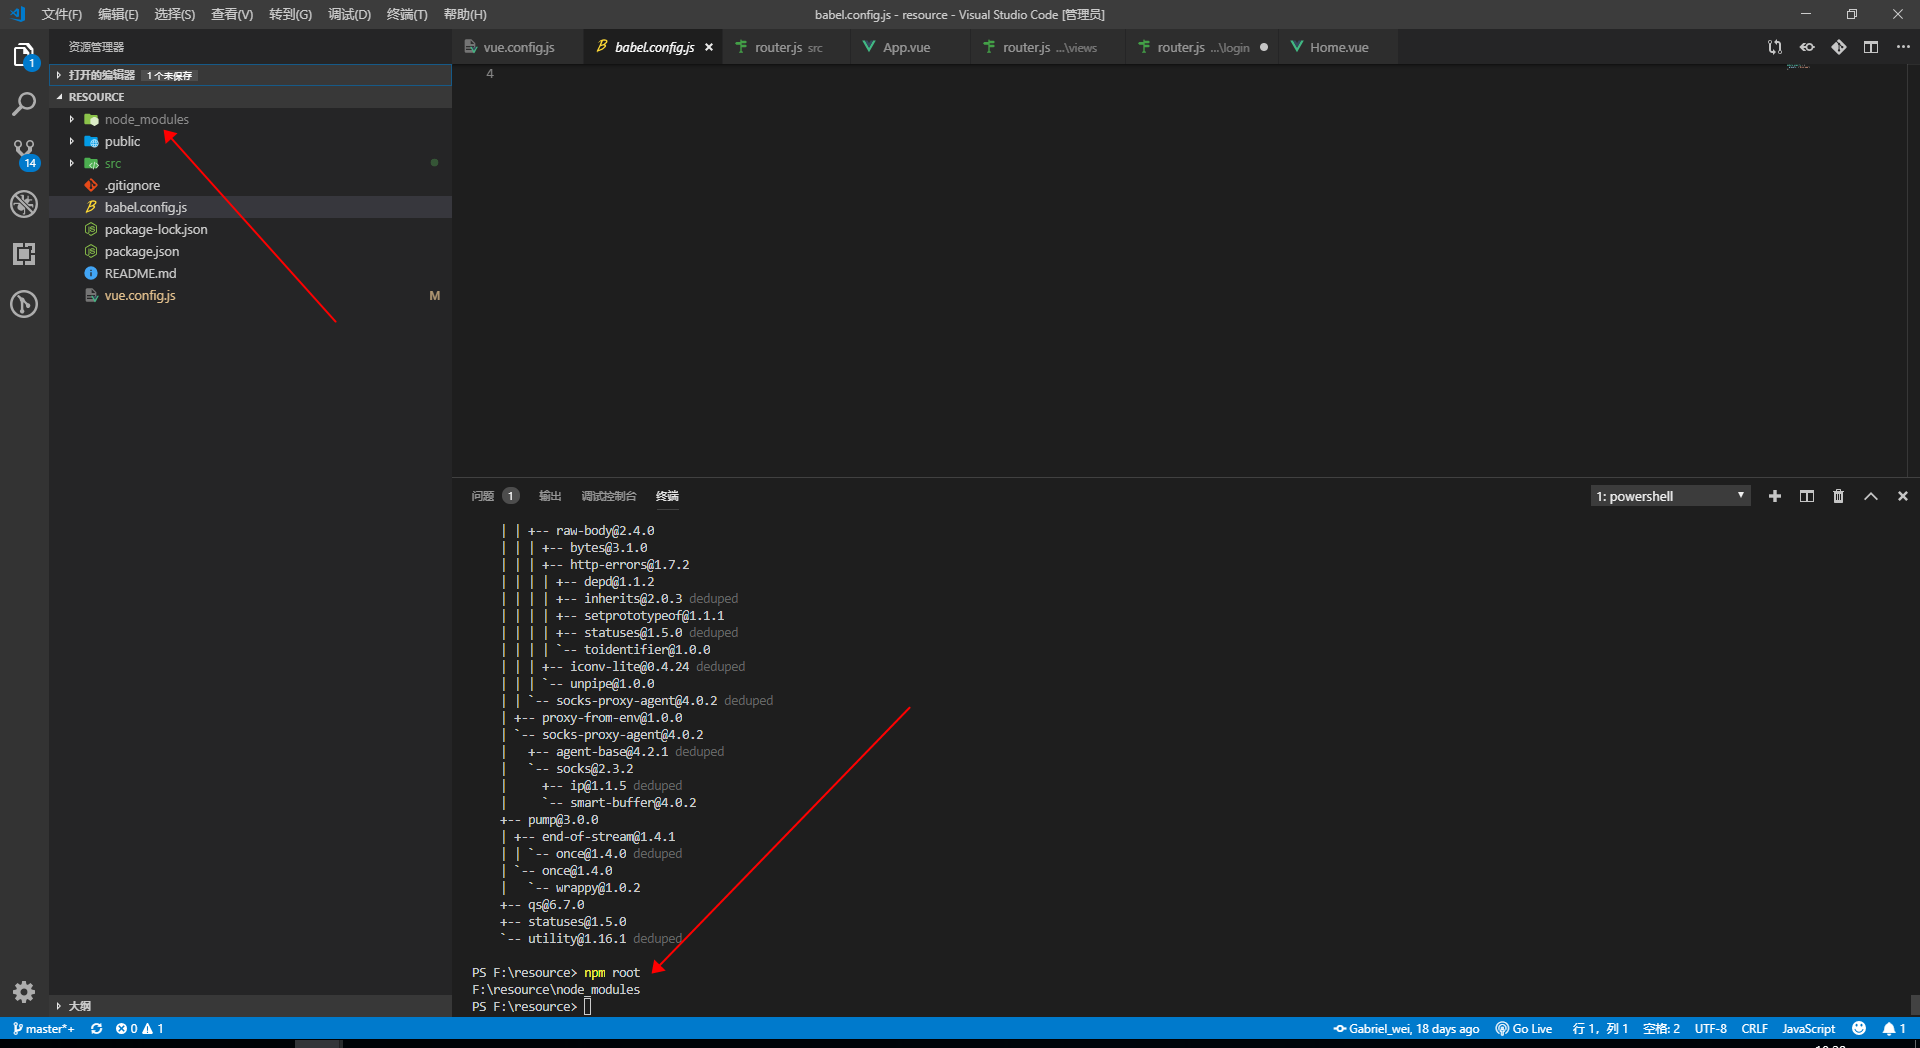The image size is (1920, 1048).
Task: Open the 调试控制台 debug console tab
Action: tap(609, 496)
